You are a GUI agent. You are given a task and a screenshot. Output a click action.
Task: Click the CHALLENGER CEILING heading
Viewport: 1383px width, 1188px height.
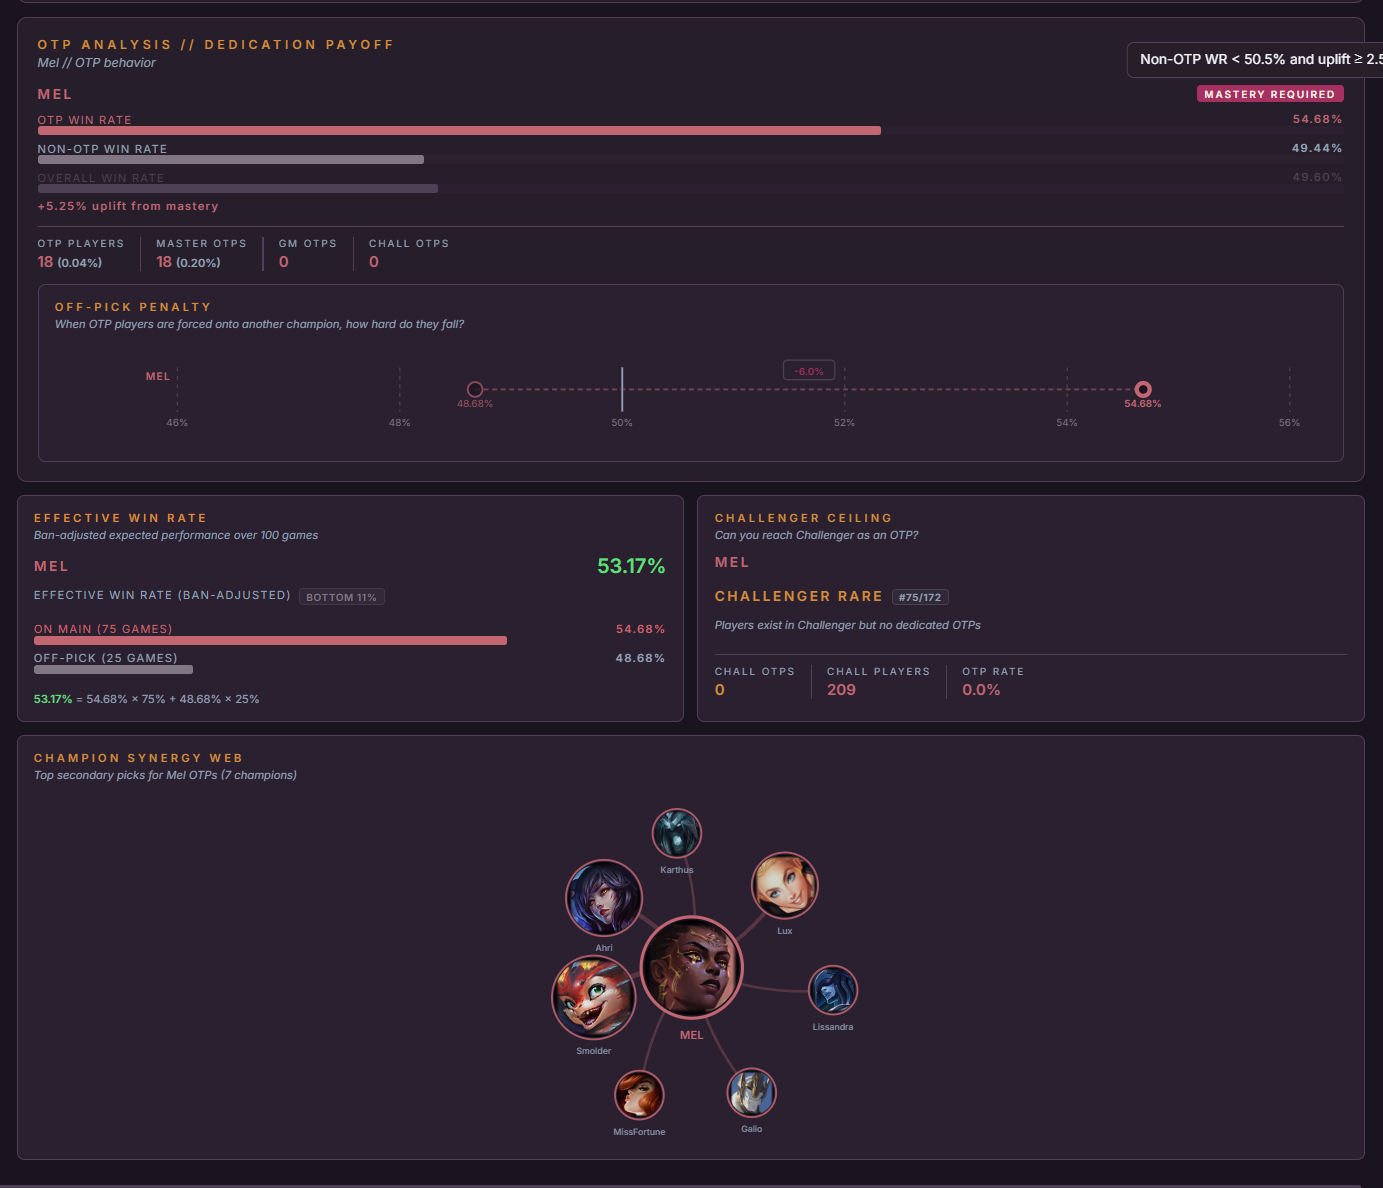point(803,518)
